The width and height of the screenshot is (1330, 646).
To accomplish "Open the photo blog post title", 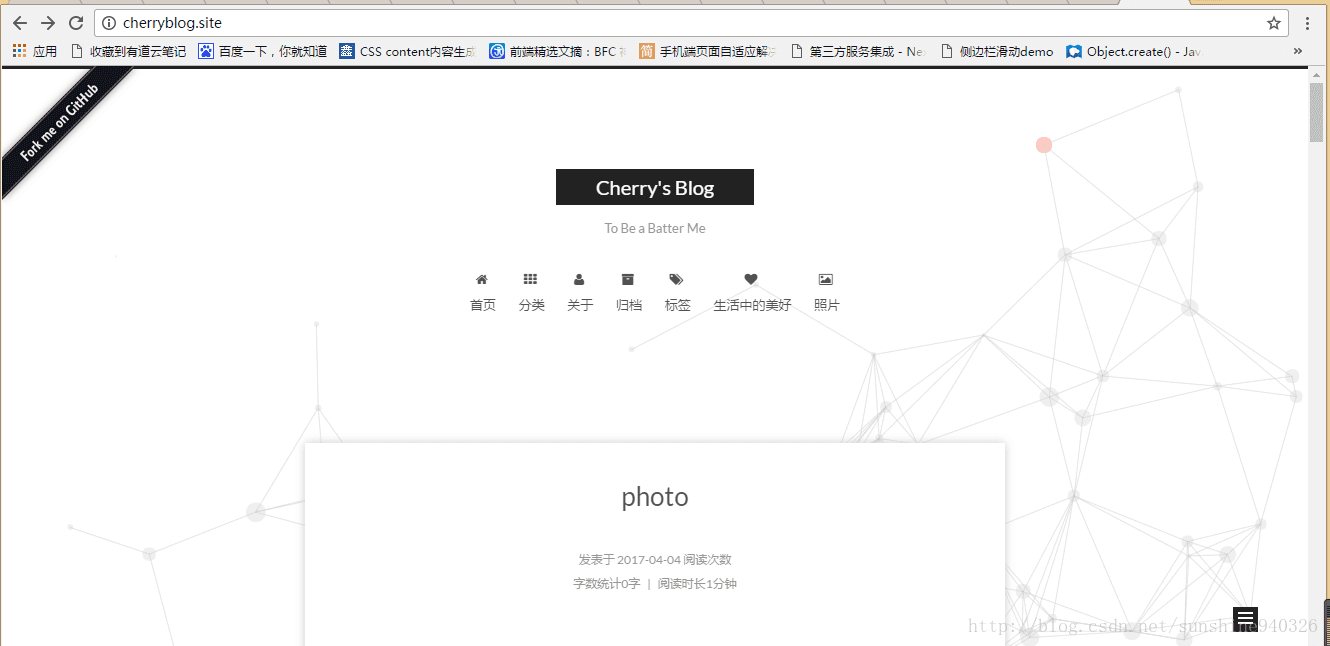I will [x=654, y=497].
